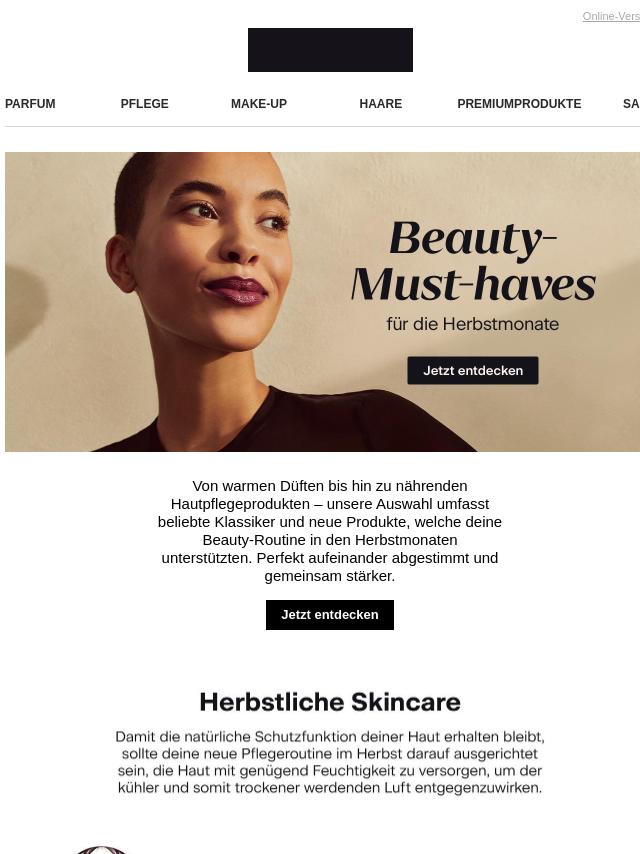
Task: Click the Herbstliche Skincare heading
Action: coord(330,702)
